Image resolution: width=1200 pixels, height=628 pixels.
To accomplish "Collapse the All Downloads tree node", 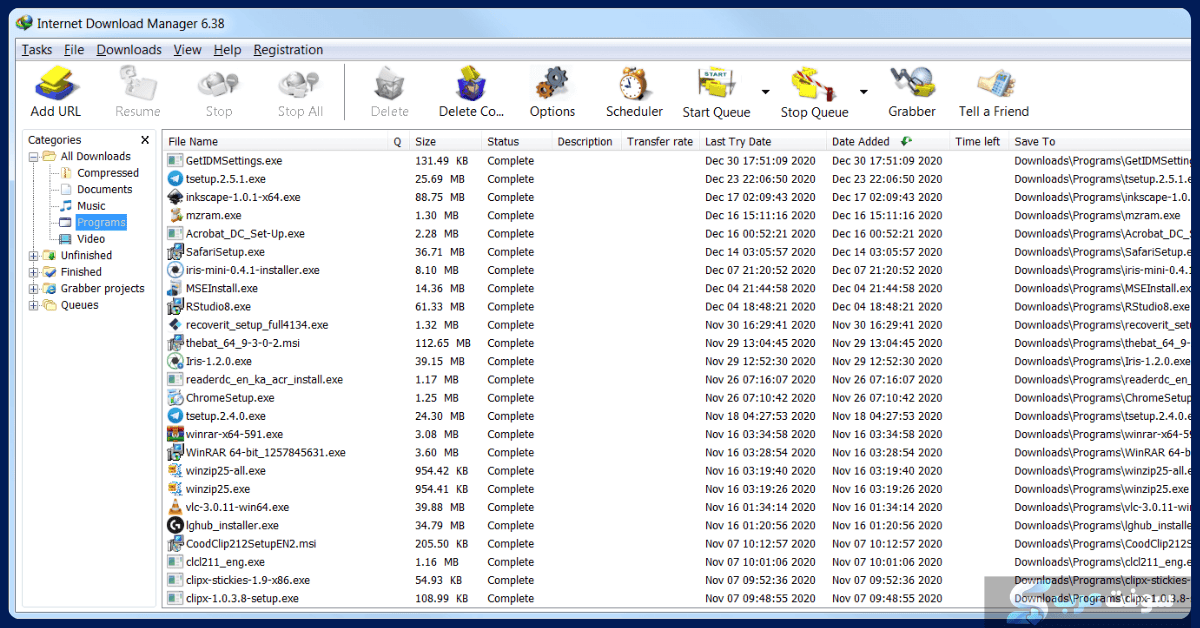I will [34, 157].
